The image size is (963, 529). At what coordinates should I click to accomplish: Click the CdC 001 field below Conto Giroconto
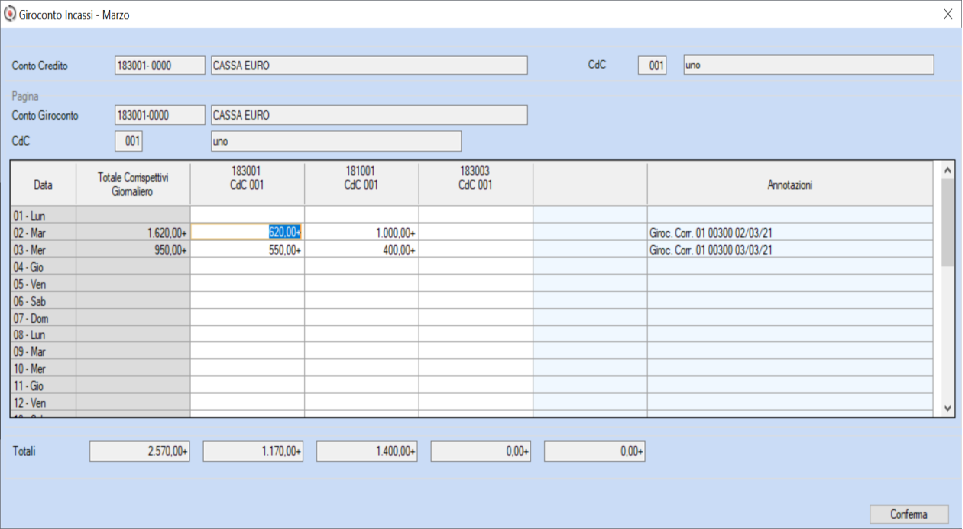point(128,141)
